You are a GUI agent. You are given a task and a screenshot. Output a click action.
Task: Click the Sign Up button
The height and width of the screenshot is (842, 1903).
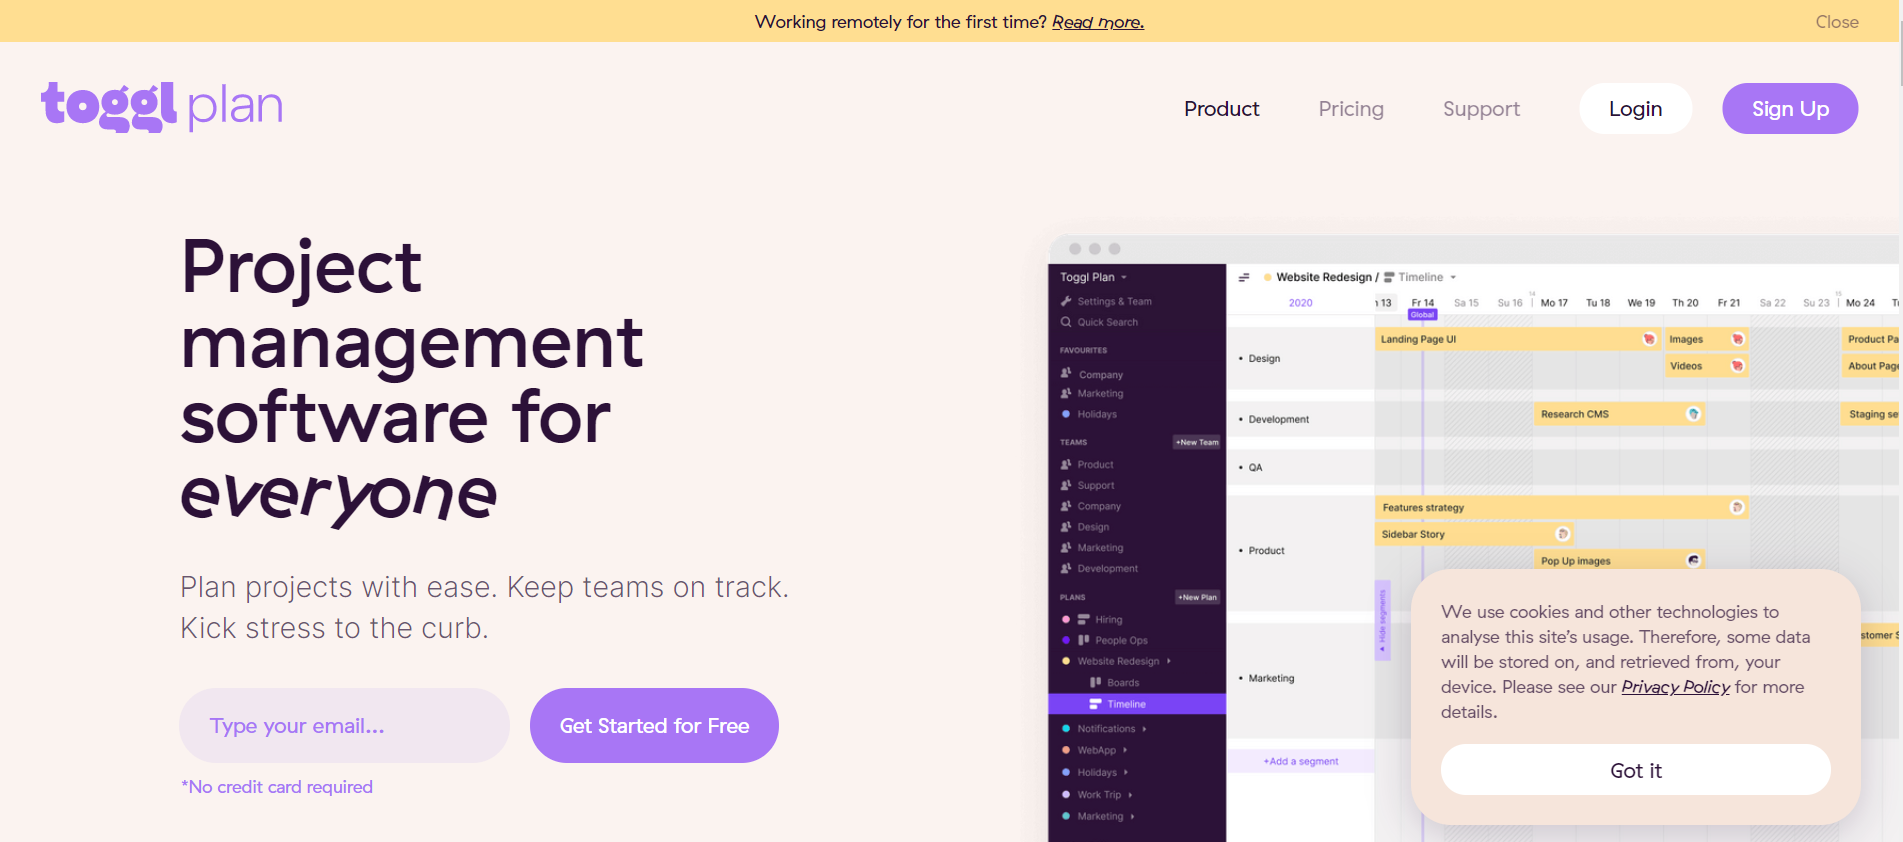[x=1790, y=108]
